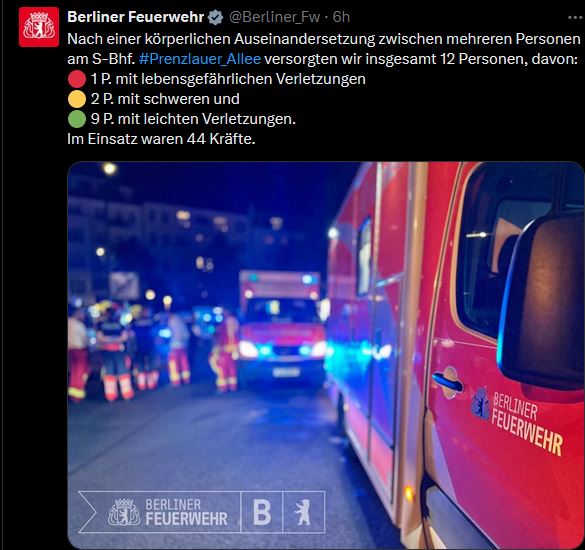Open the @Berliner_Fw handle link
This screenshot has height=550, width=585.
tap(275, 17)
